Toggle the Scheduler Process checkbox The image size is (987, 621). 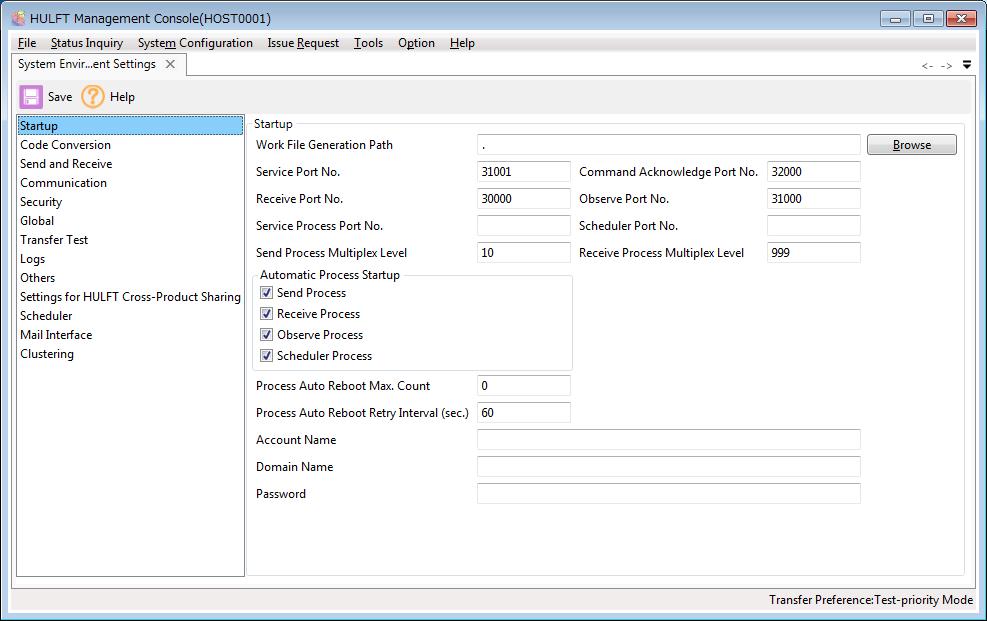[x=266, y=355]
